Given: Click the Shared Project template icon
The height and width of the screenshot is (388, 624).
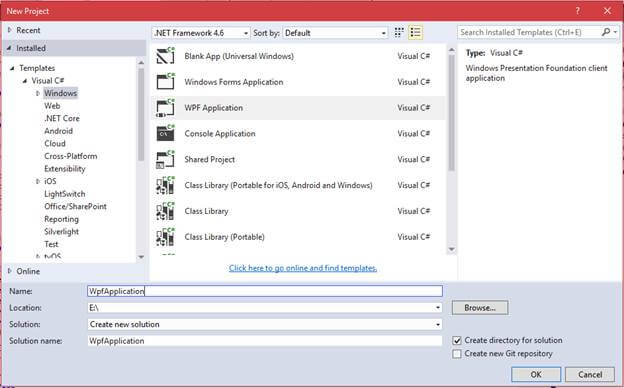Looking at the screenshot, I should coord(165,160).
